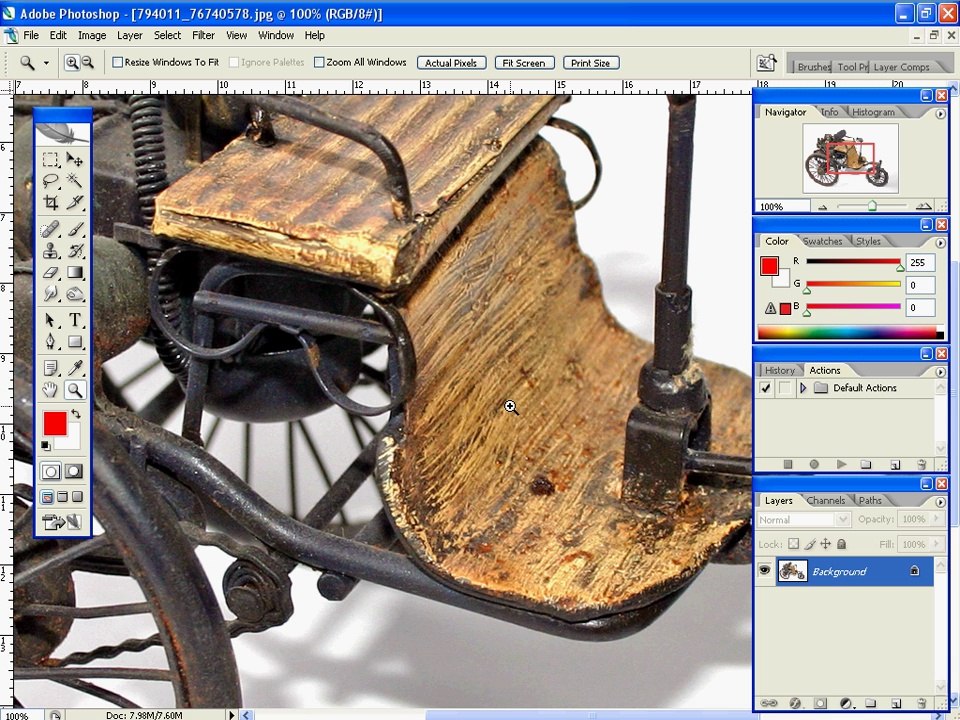
Task: Click Zoom In option in options bar
Action: point(72,62)
